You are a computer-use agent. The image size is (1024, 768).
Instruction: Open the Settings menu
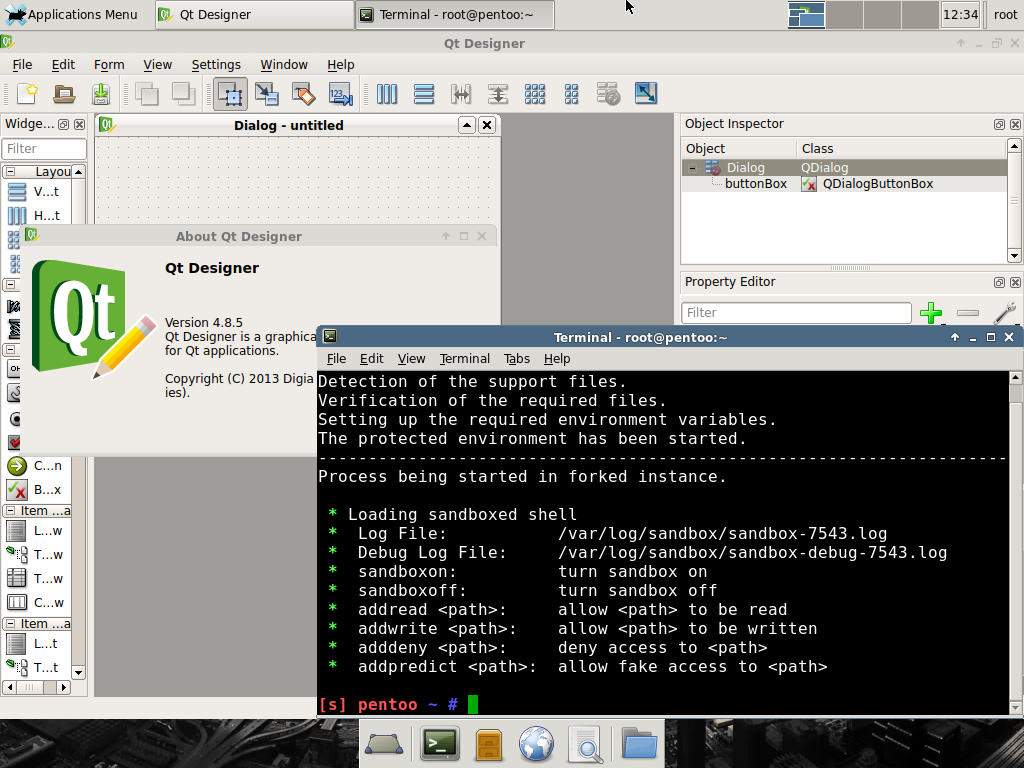click(x=216, y=65)
